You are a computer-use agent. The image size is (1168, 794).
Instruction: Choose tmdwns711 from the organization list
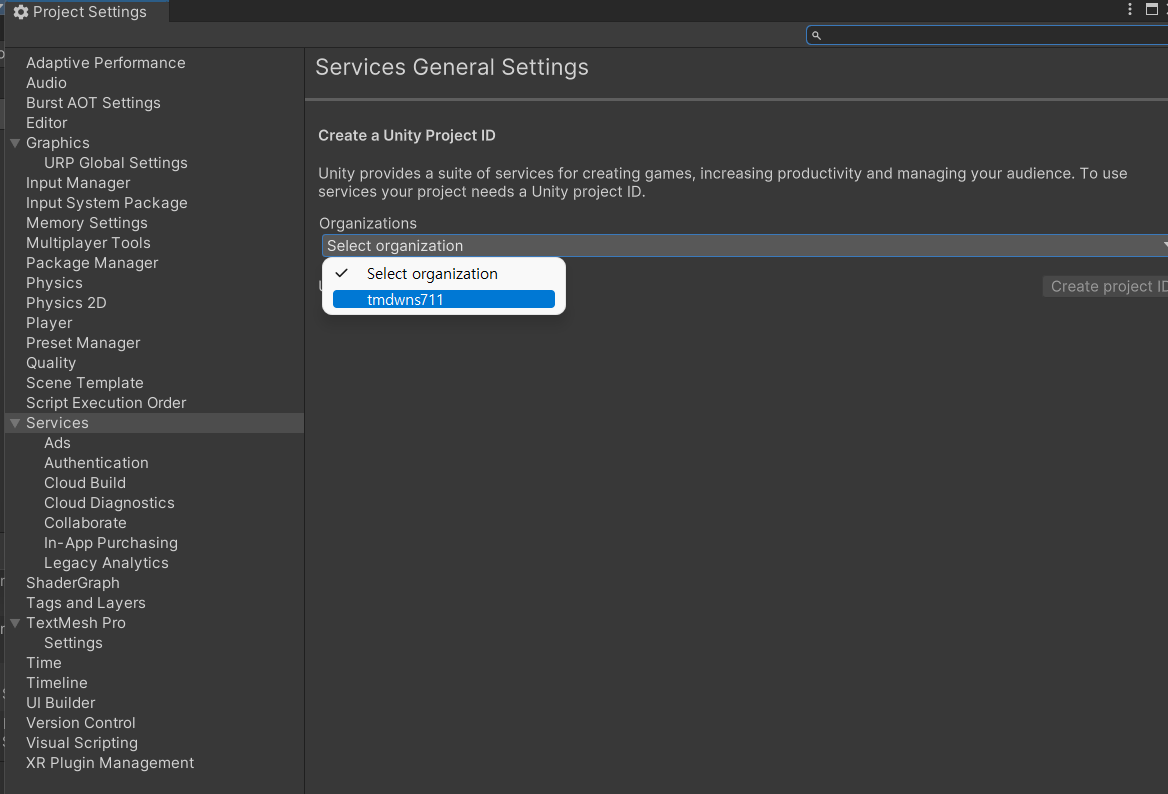point(443,299)
